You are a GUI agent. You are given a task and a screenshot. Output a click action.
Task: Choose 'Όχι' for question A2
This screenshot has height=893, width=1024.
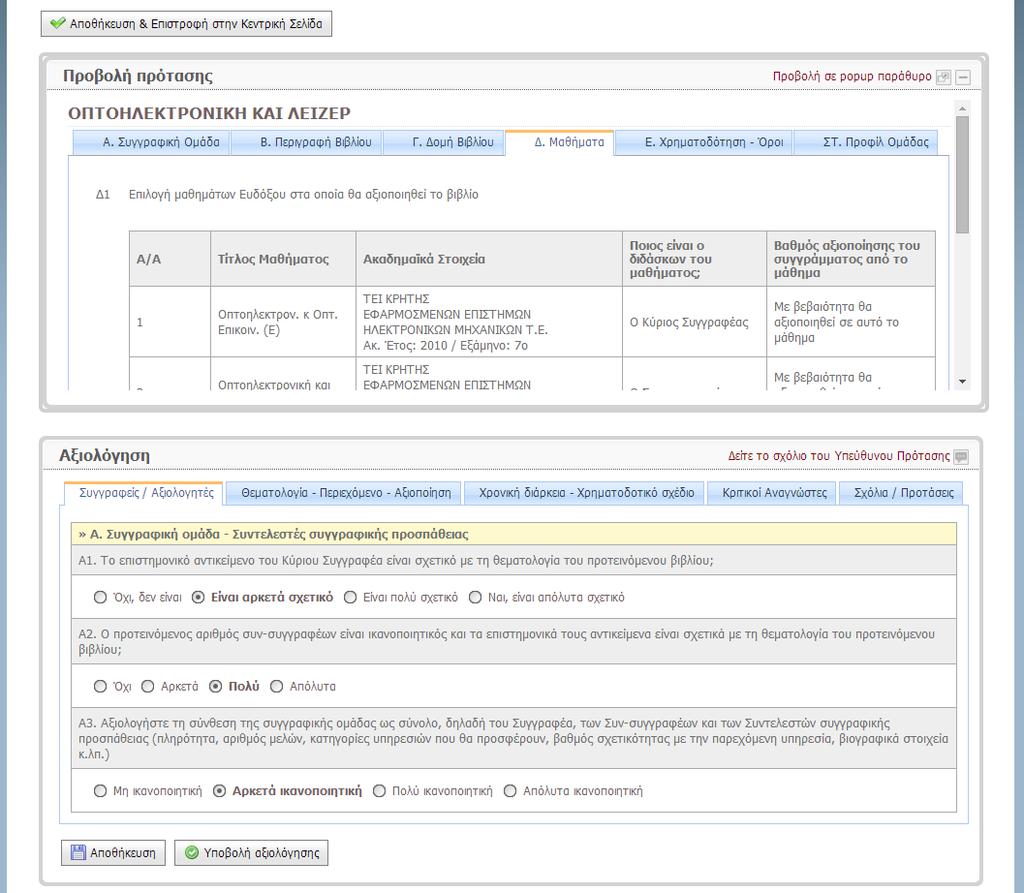pos(100,686)
